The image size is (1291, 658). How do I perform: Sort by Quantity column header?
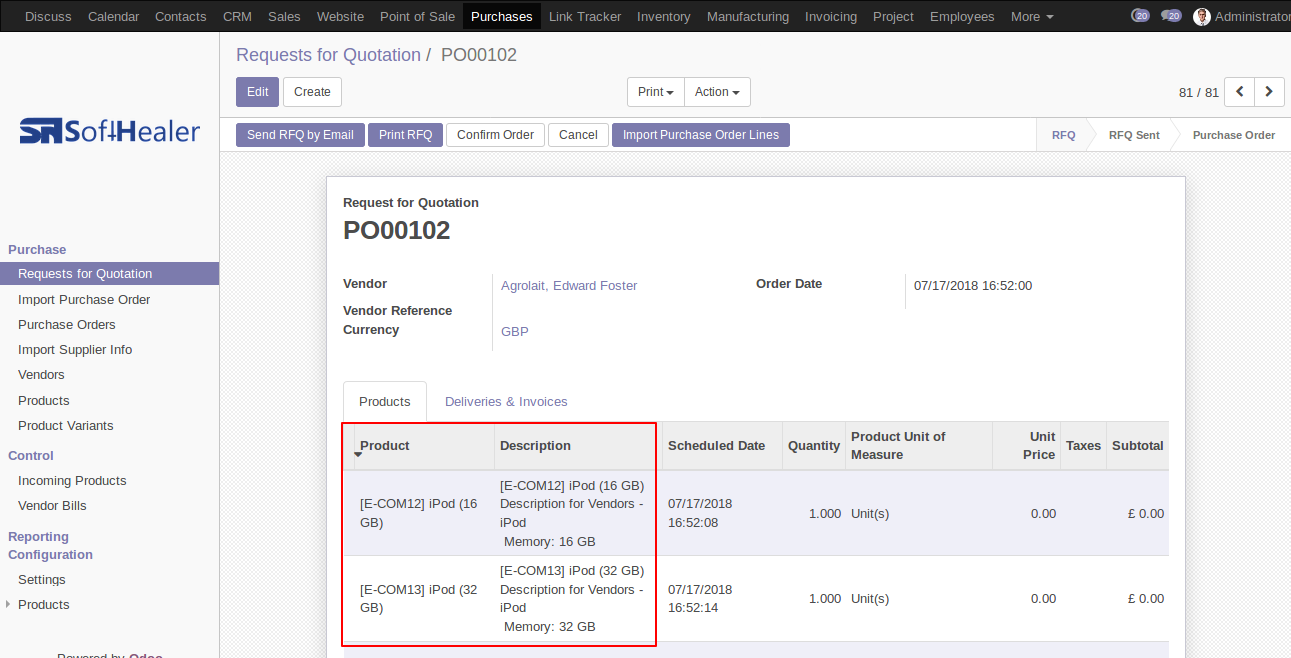point(813,446)
